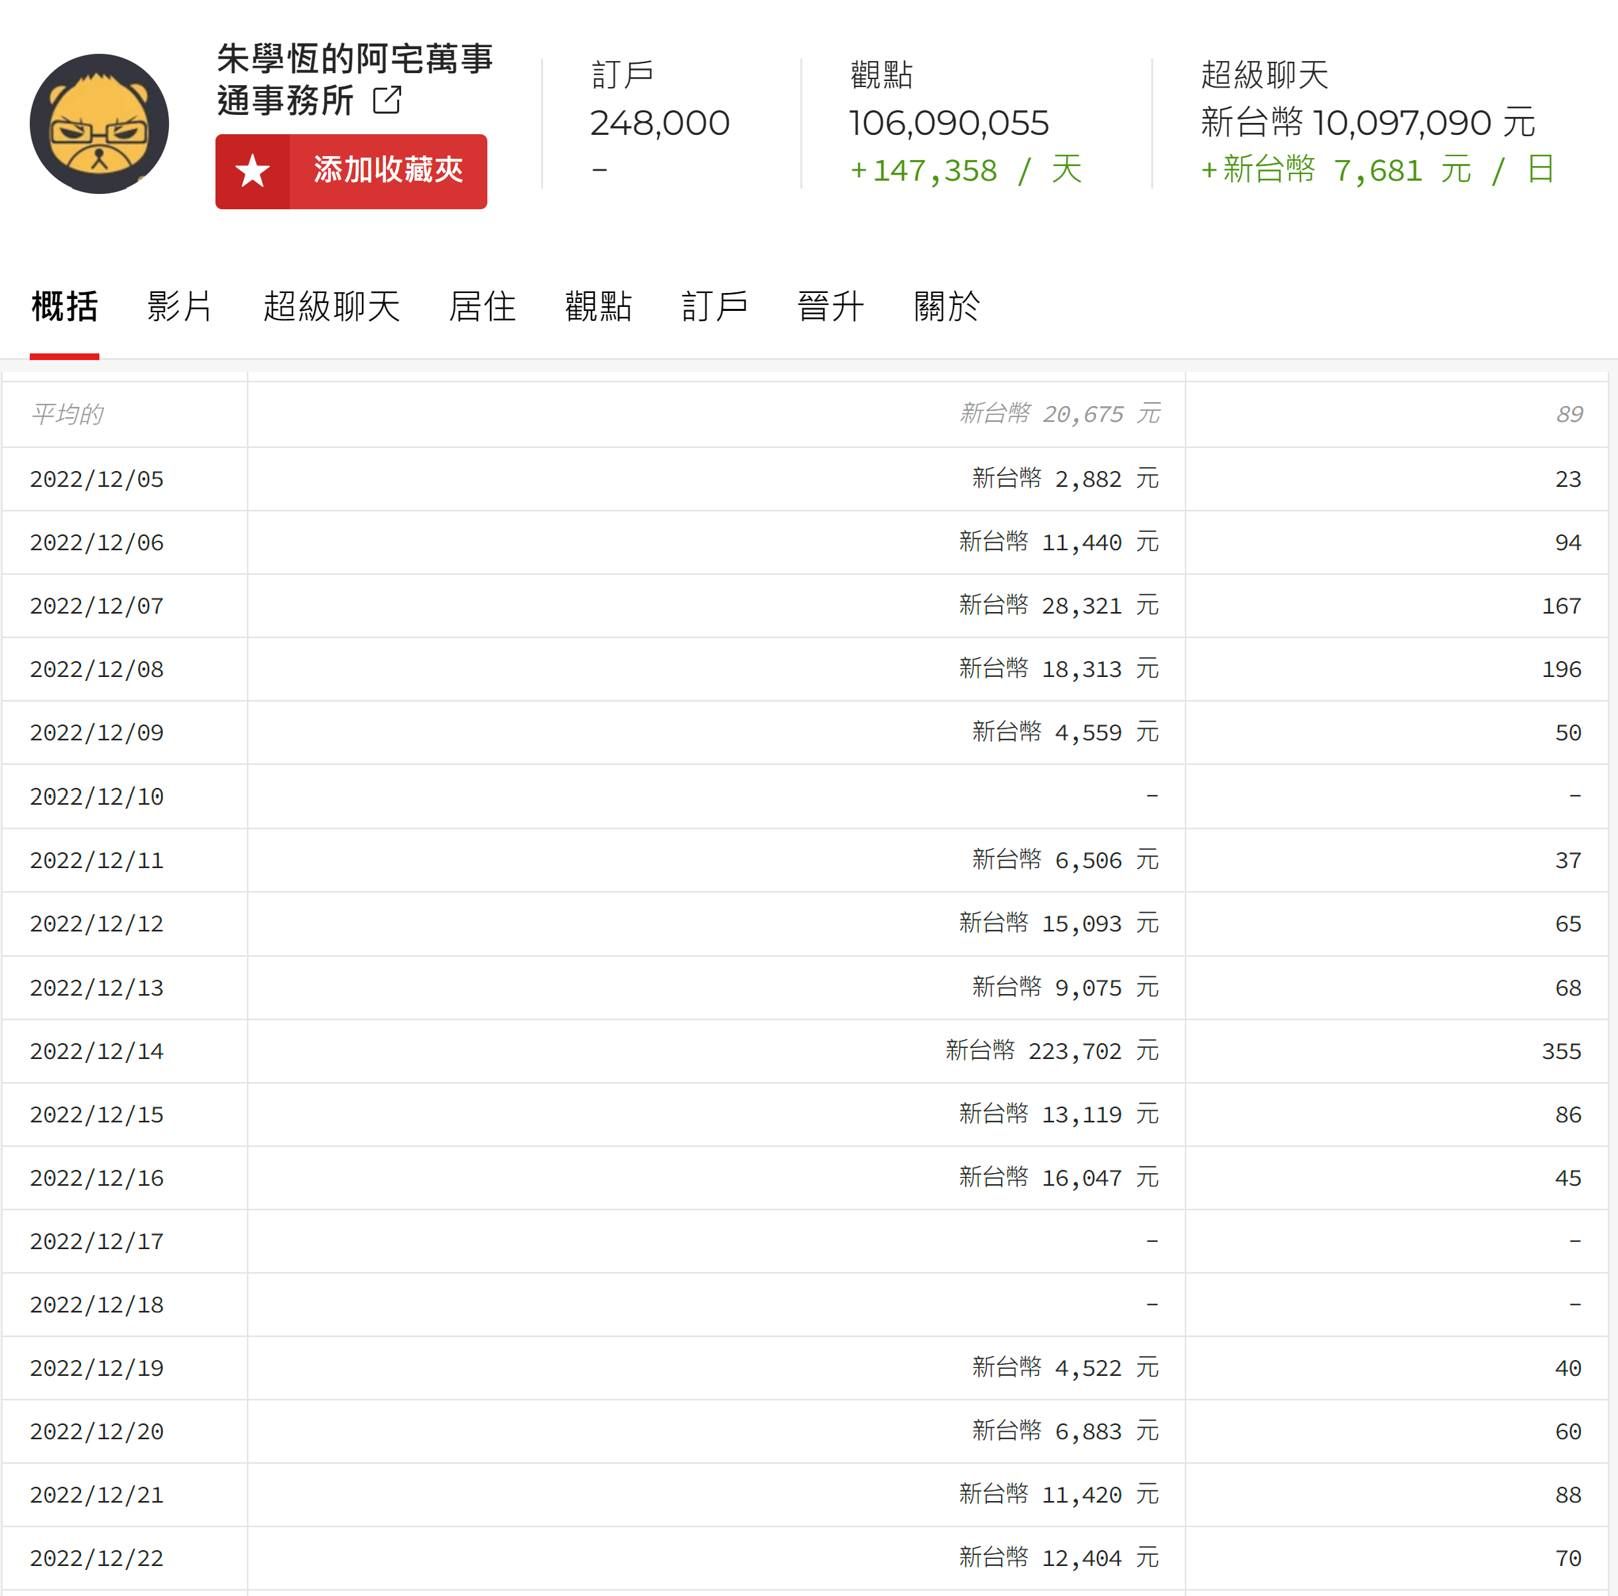
Task: Click the amount 新台幣 223,702 元
Action: (1053, 1052)
